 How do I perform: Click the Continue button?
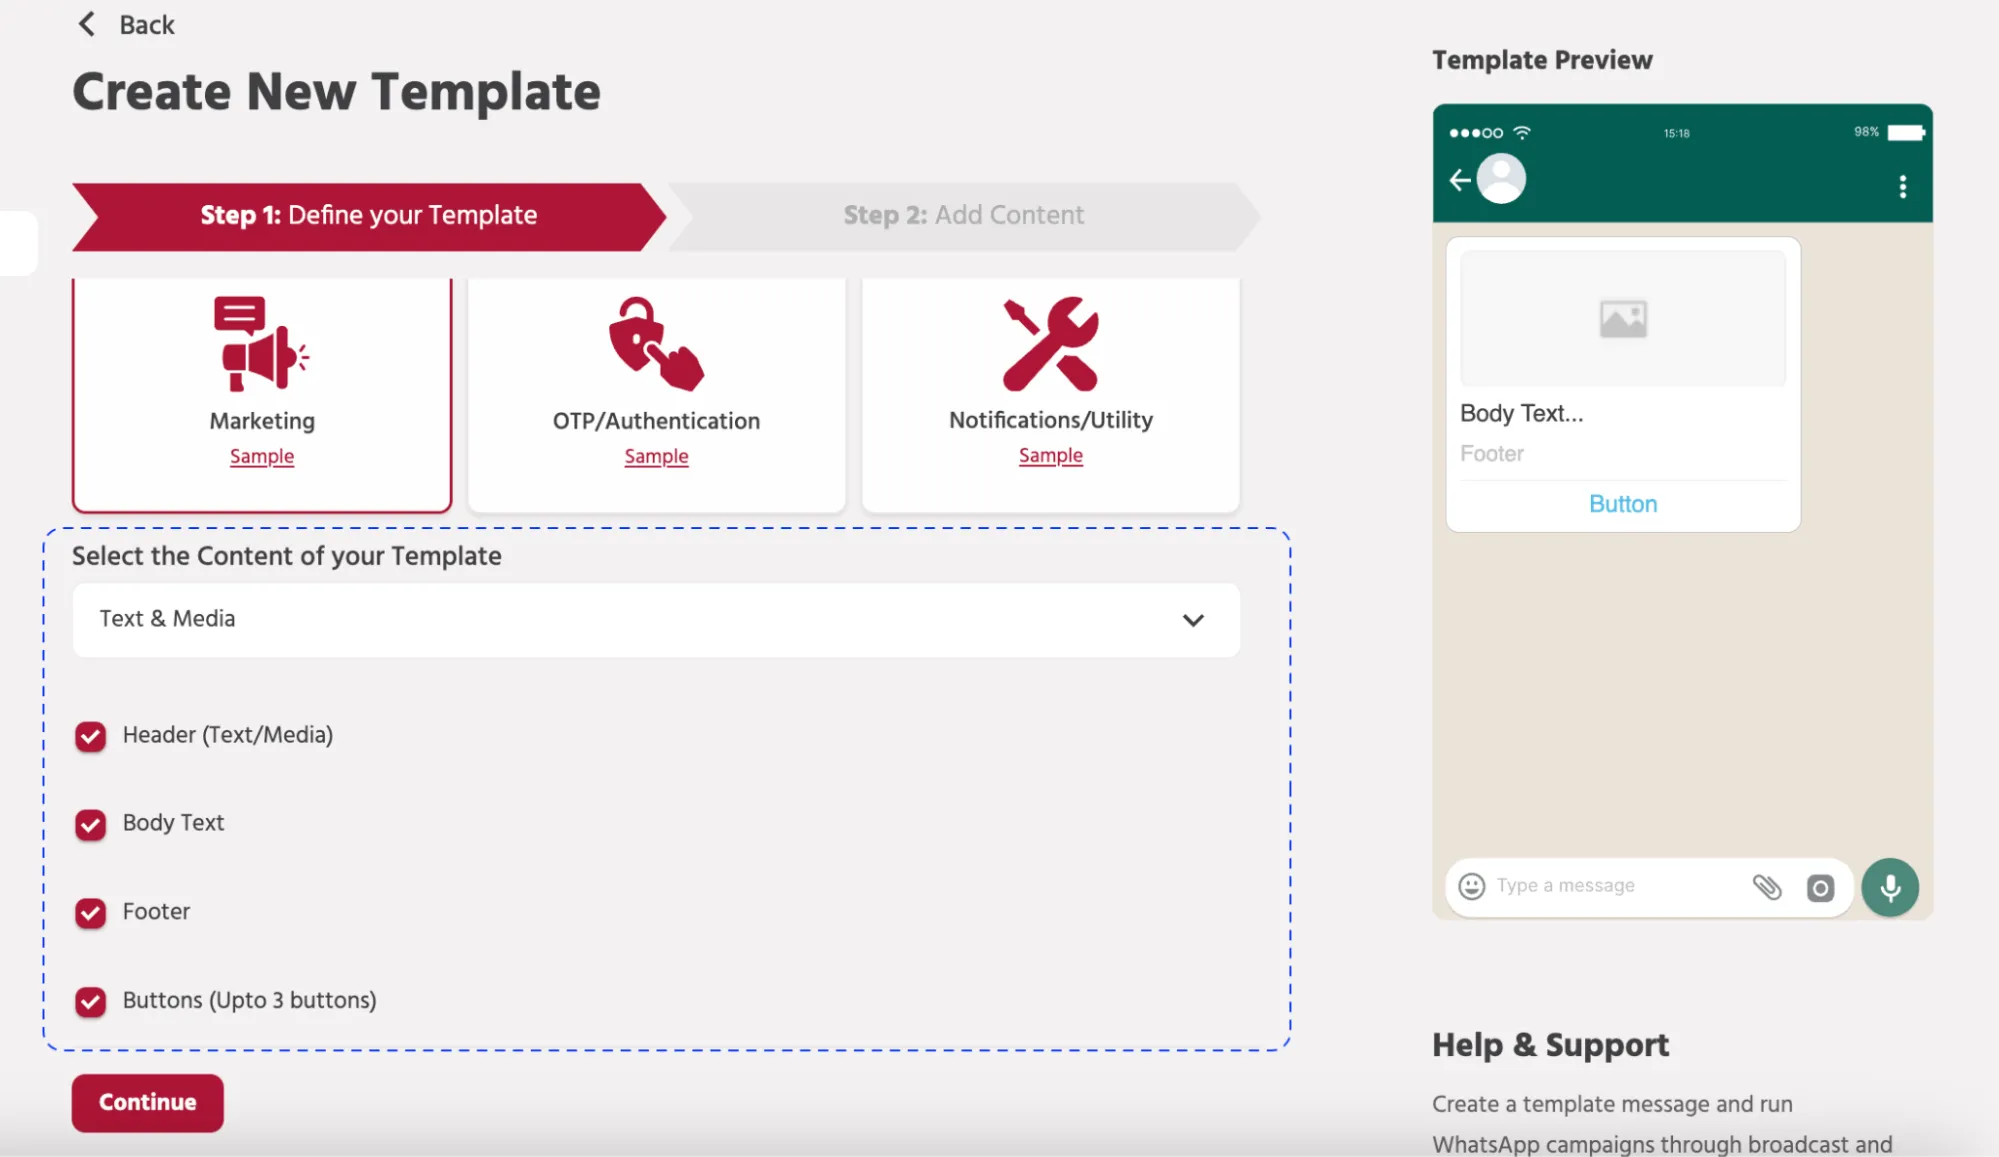148,1103
